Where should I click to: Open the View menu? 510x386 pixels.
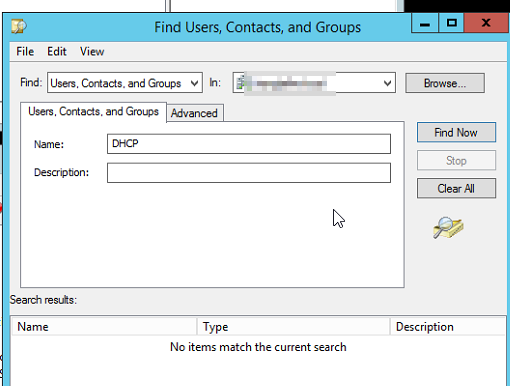tap(92, 51)
